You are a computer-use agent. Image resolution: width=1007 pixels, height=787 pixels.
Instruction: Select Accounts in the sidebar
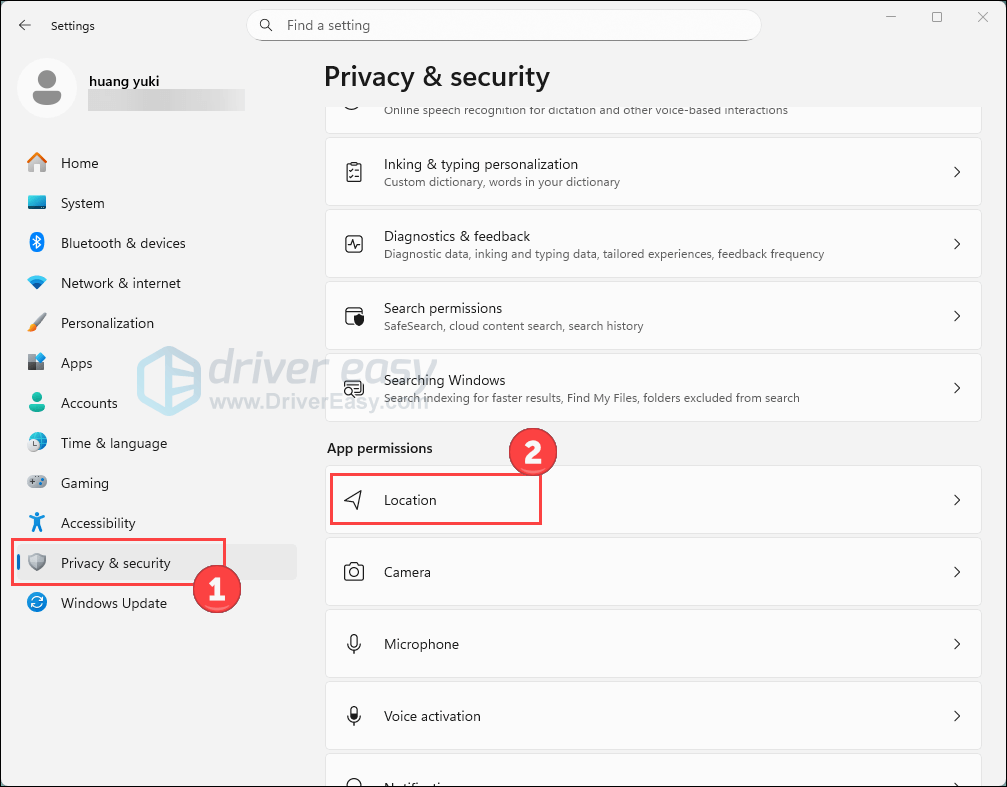pyautogui.click(x=89, y=403)
